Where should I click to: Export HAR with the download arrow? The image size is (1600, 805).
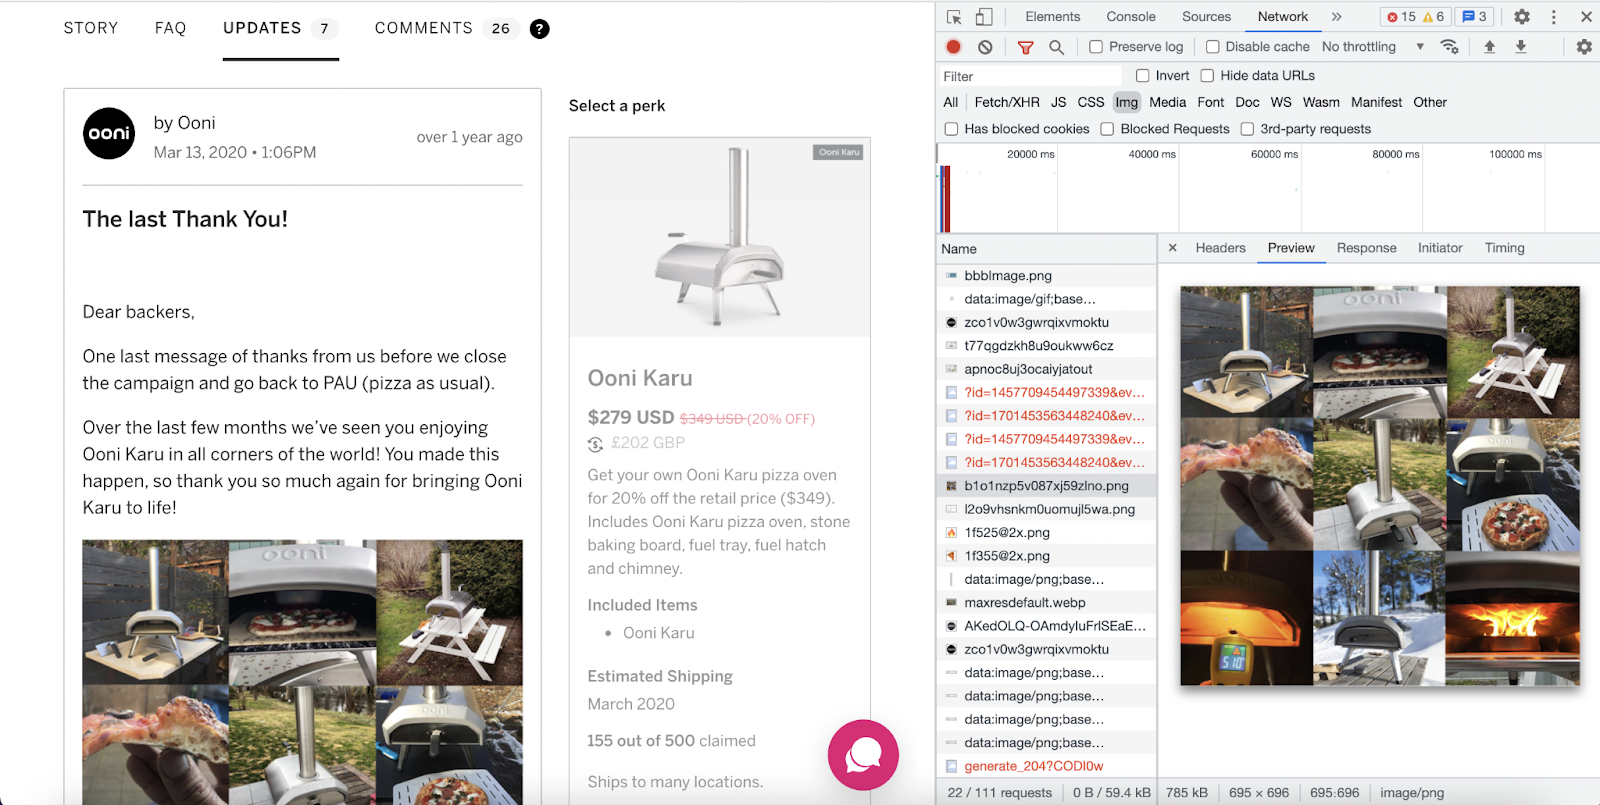[x=1521, y=47]
